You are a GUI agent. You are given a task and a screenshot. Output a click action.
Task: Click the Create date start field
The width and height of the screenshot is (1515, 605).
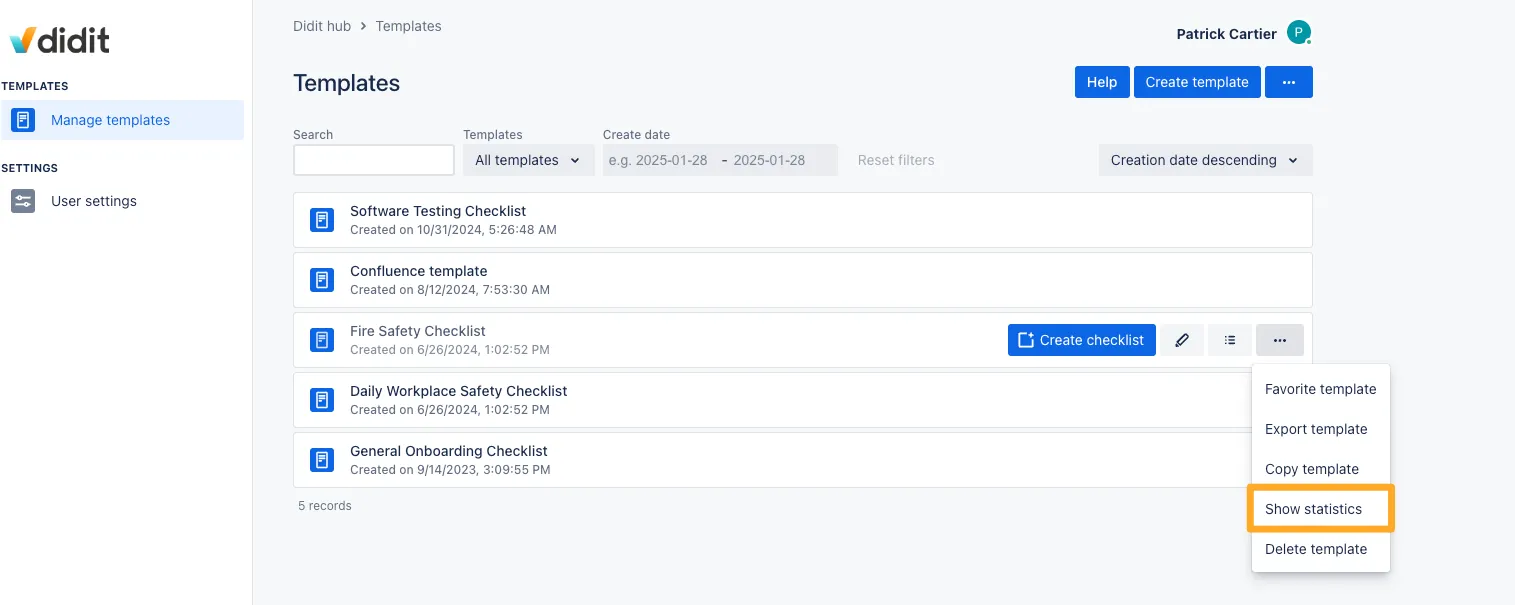(659, 160)
